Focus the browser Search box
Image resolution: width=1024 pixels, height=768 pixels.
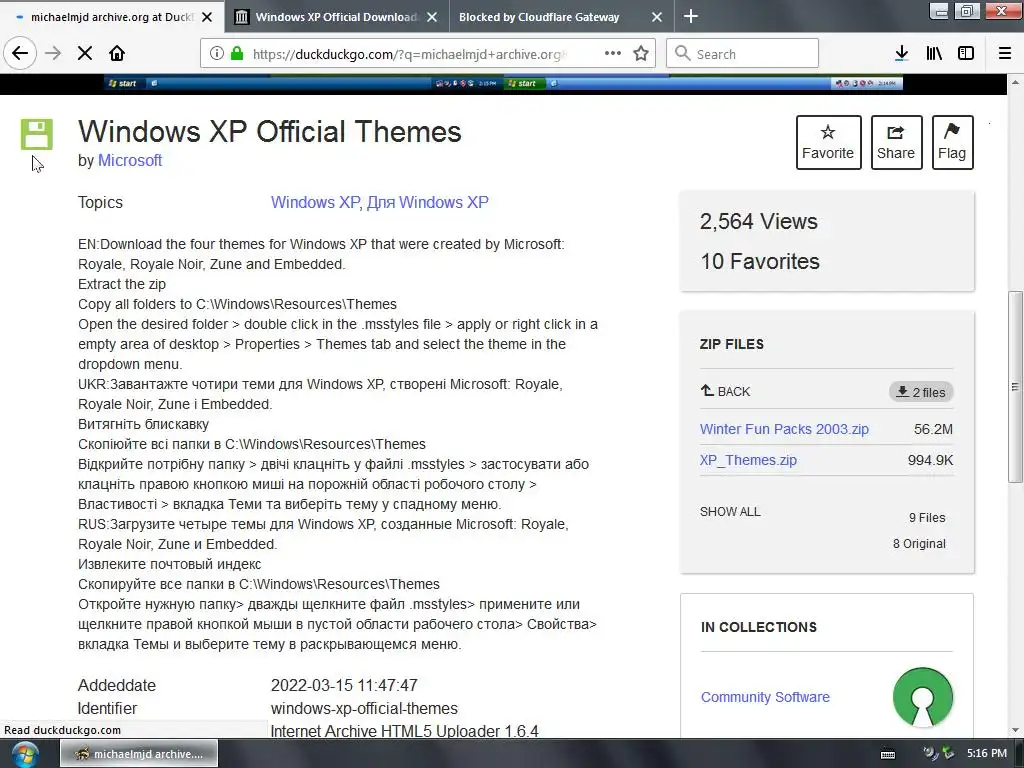click(743, 54)
